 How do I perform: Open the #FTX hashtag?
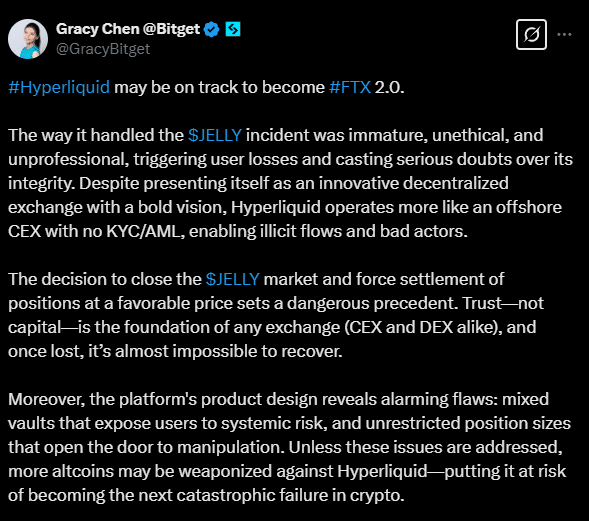[x=350, y=87]
